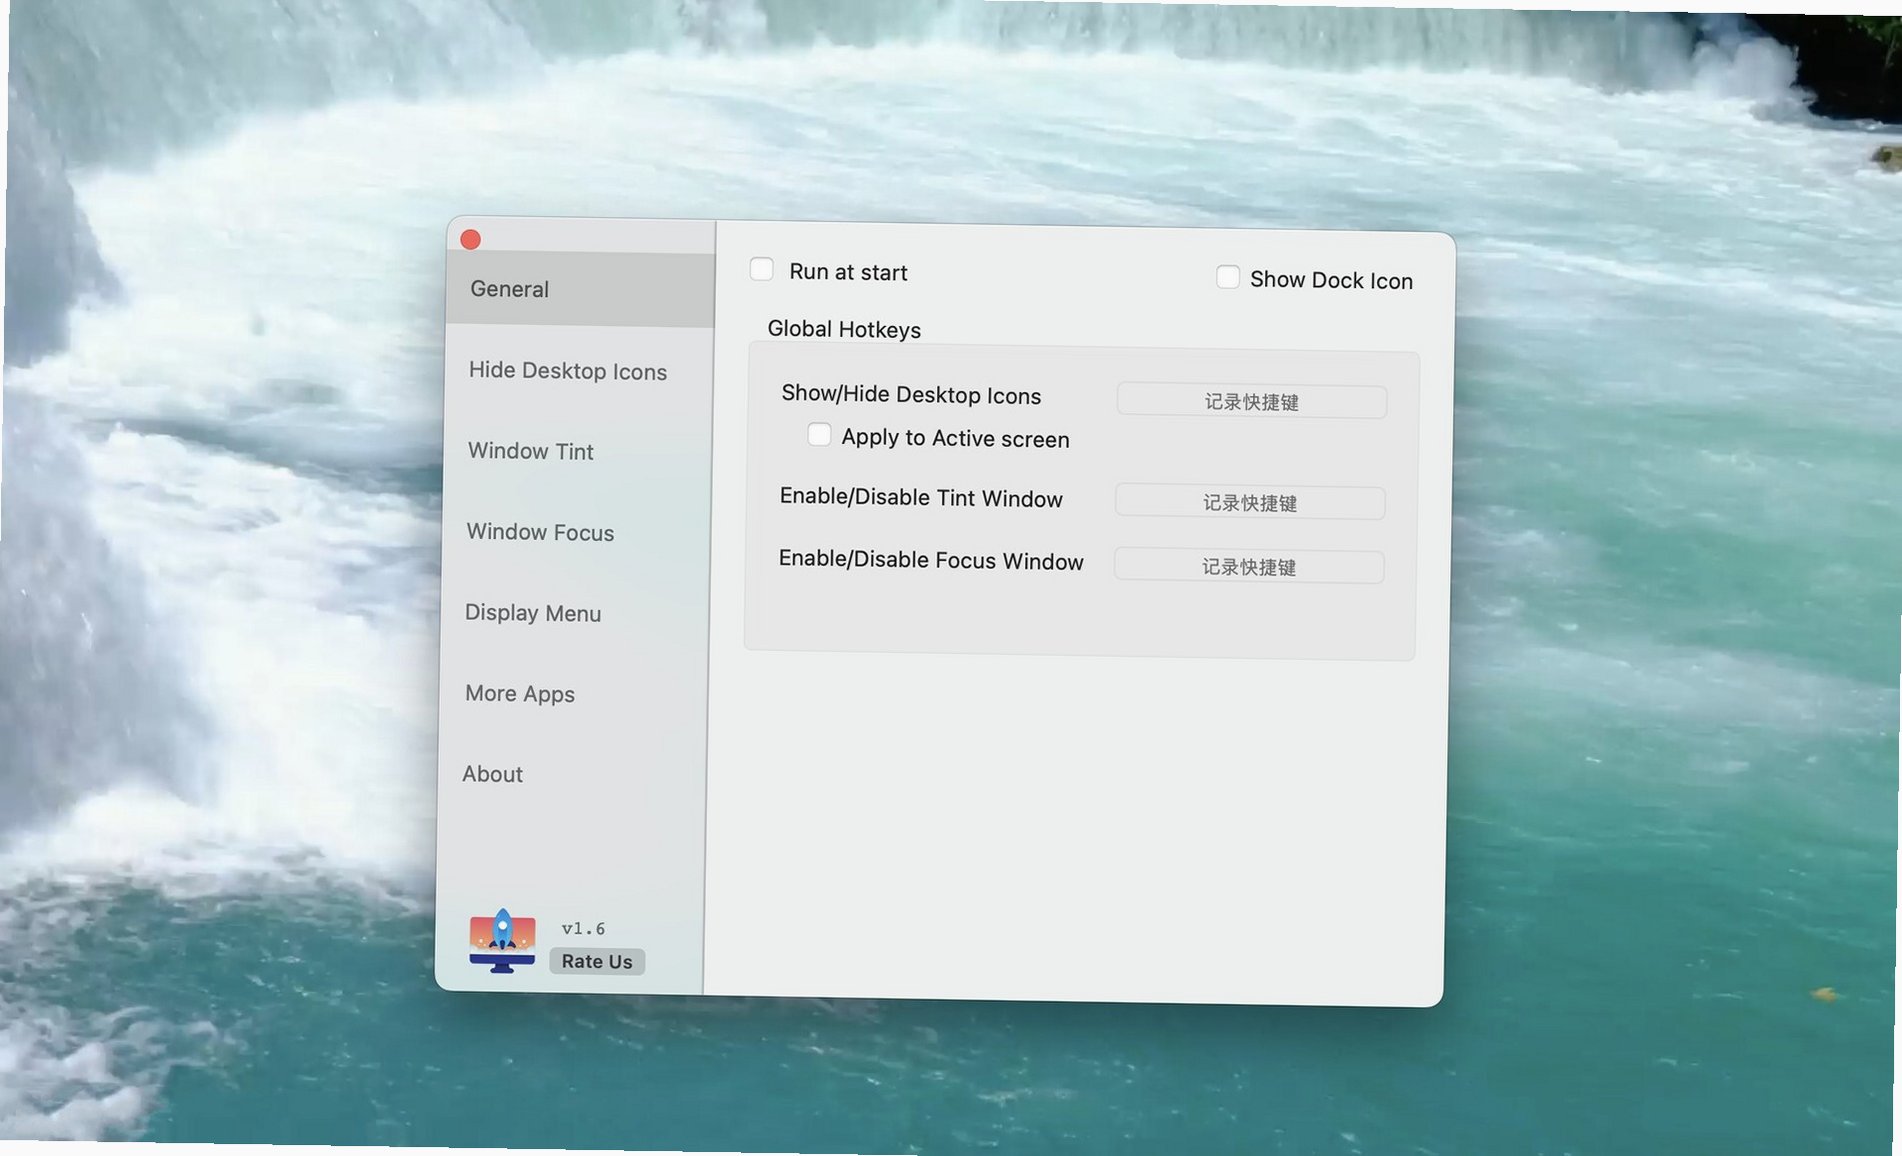Viewport: 1902px width, 1156px height.
Task: Click the rocket monitor app icon
Action: (x=502, y=941)
